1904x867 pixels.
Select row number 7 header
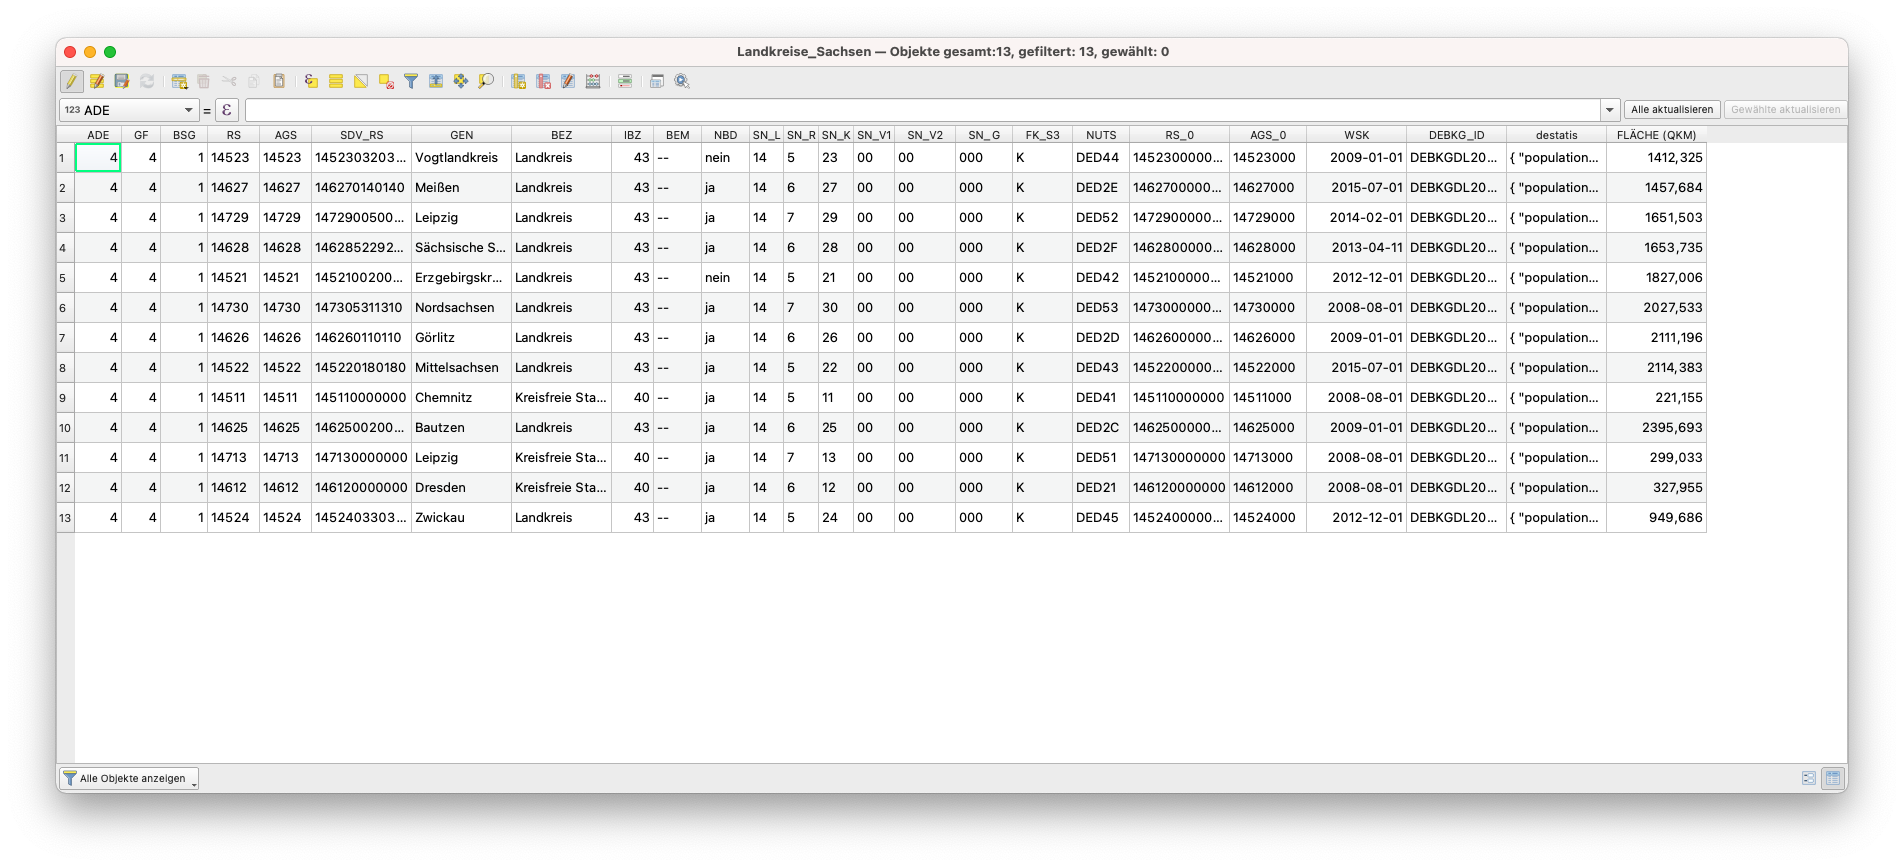point(65,338)
